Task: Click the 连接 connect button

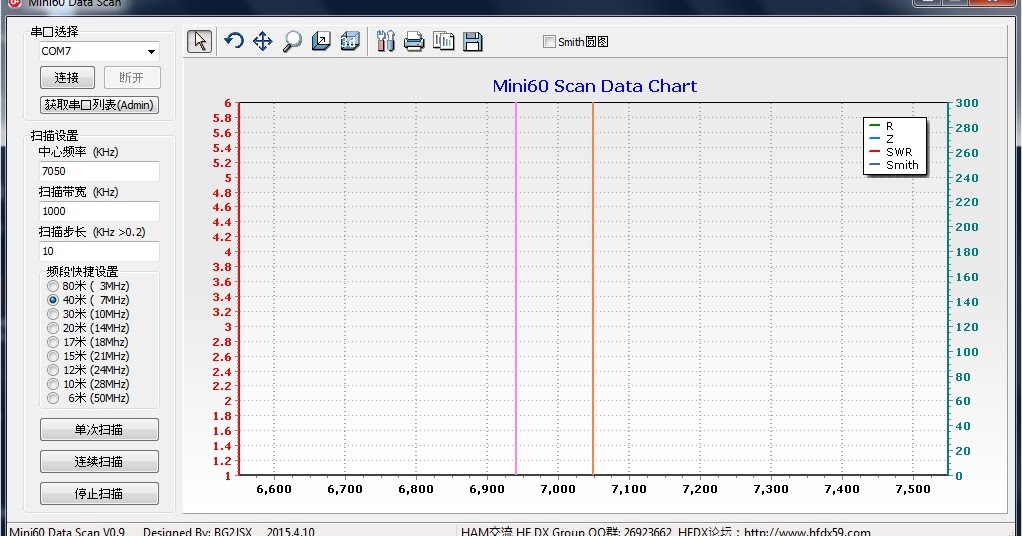Action: [x=67, y=78]
